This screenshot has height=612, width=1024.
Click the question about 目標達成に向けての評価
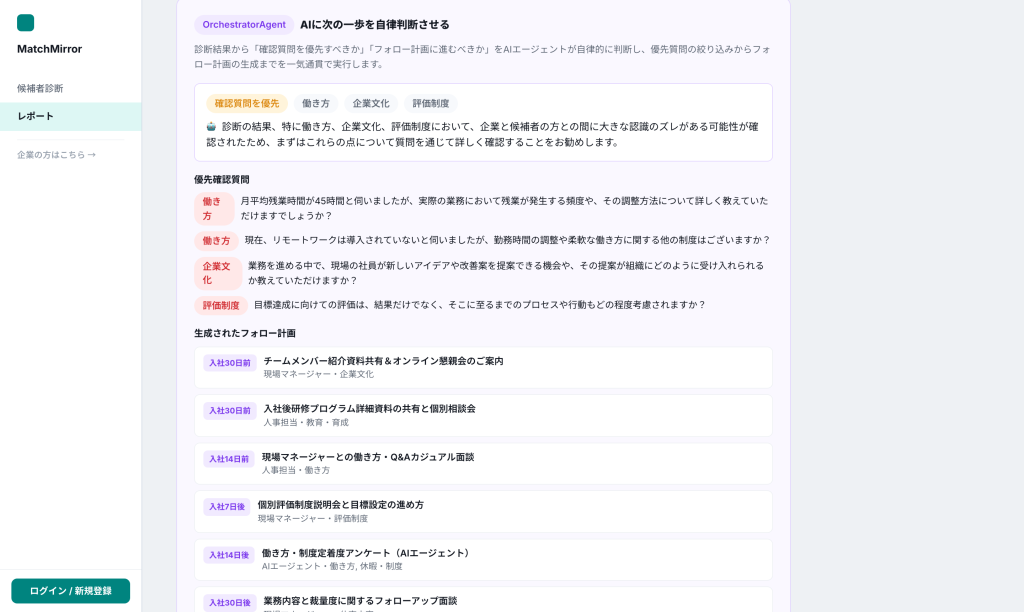tap(480, 305)
